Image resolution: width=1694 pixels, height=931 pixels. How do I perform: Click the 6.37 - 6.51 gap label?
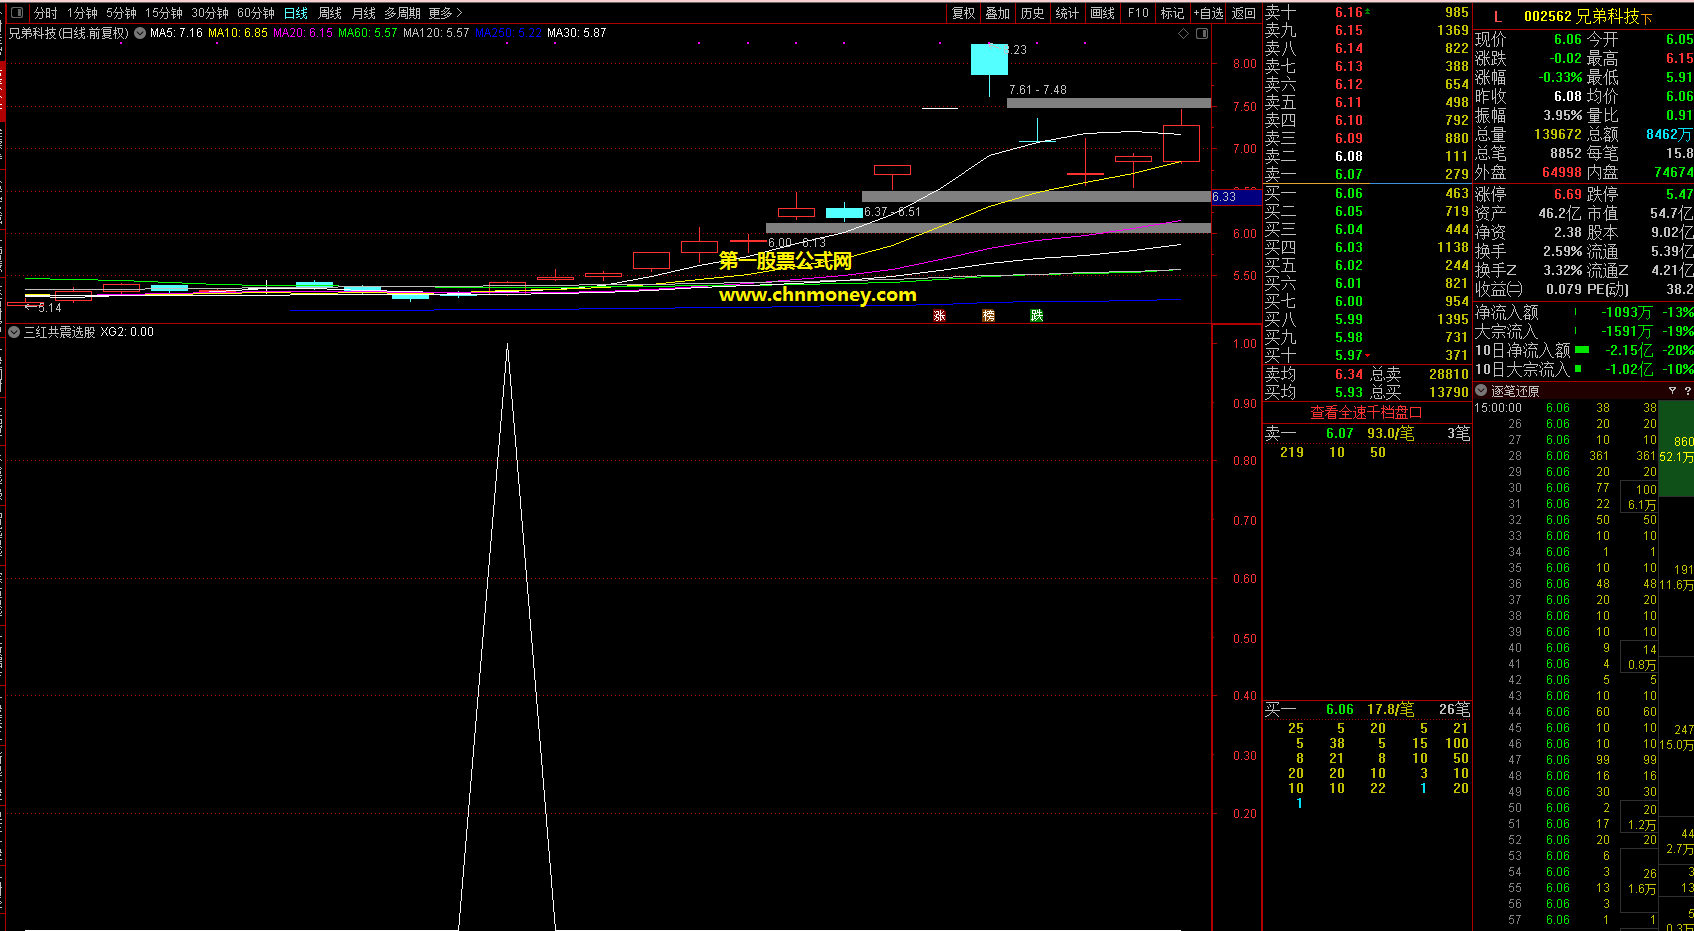(x=893, y=212)
